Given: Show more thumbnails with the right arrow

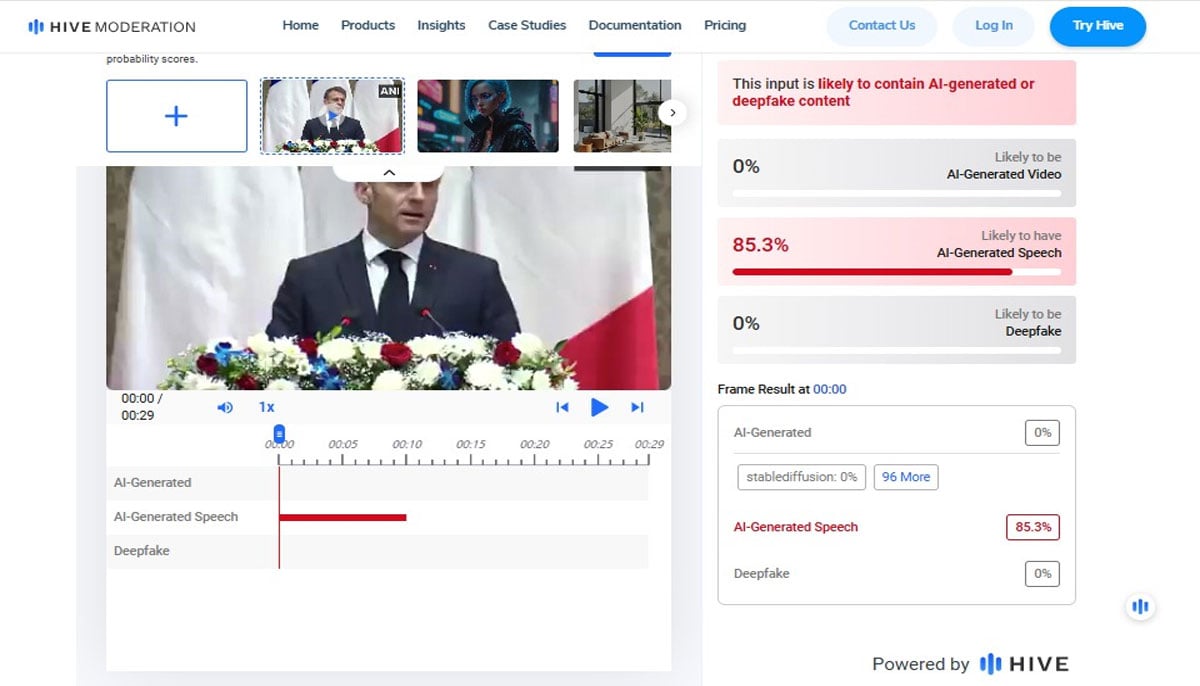Looking at the screenshot, I should pos(673,113).
